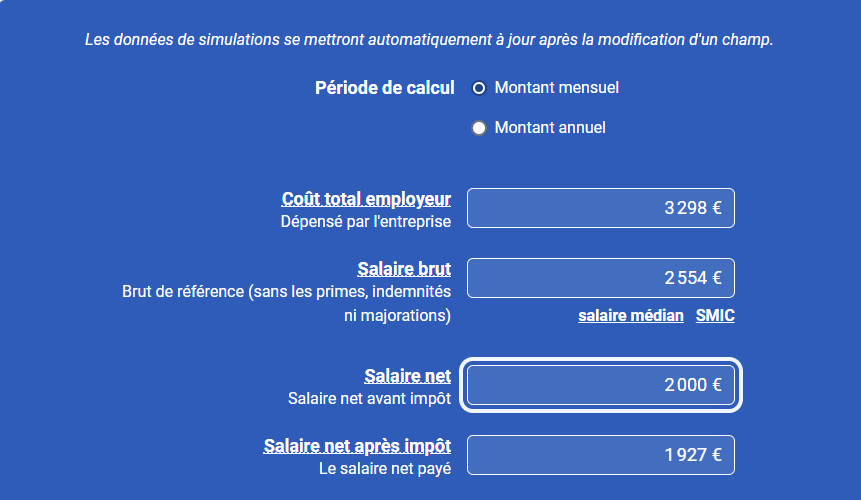Focus the Coût total employeur 3 298 € field

[x=601, y=208]
